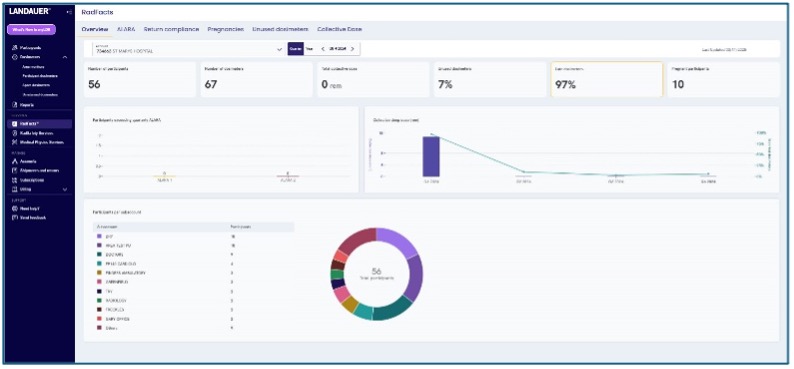Open Participant dosimeters submenu link
This screenshot has width=794, height=369.
40,76
